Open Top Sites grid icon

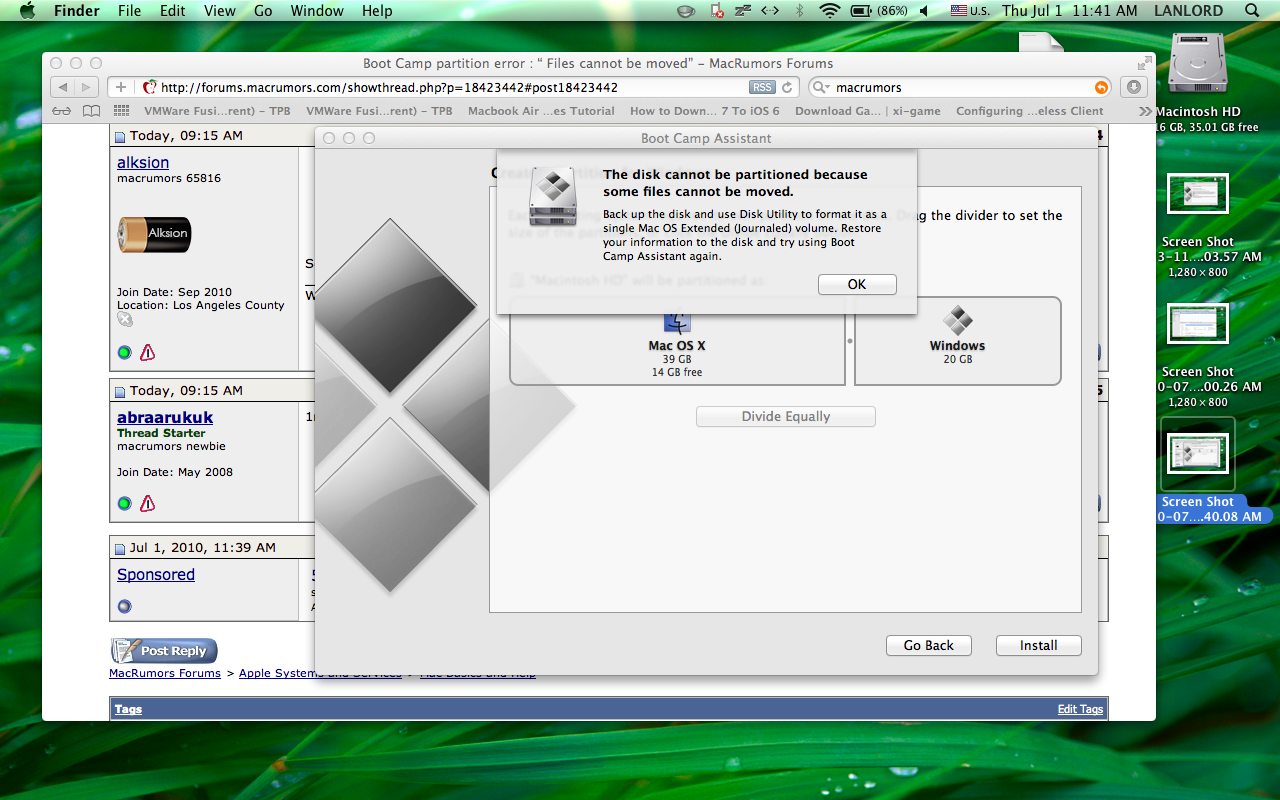click(x=122, y=111)
